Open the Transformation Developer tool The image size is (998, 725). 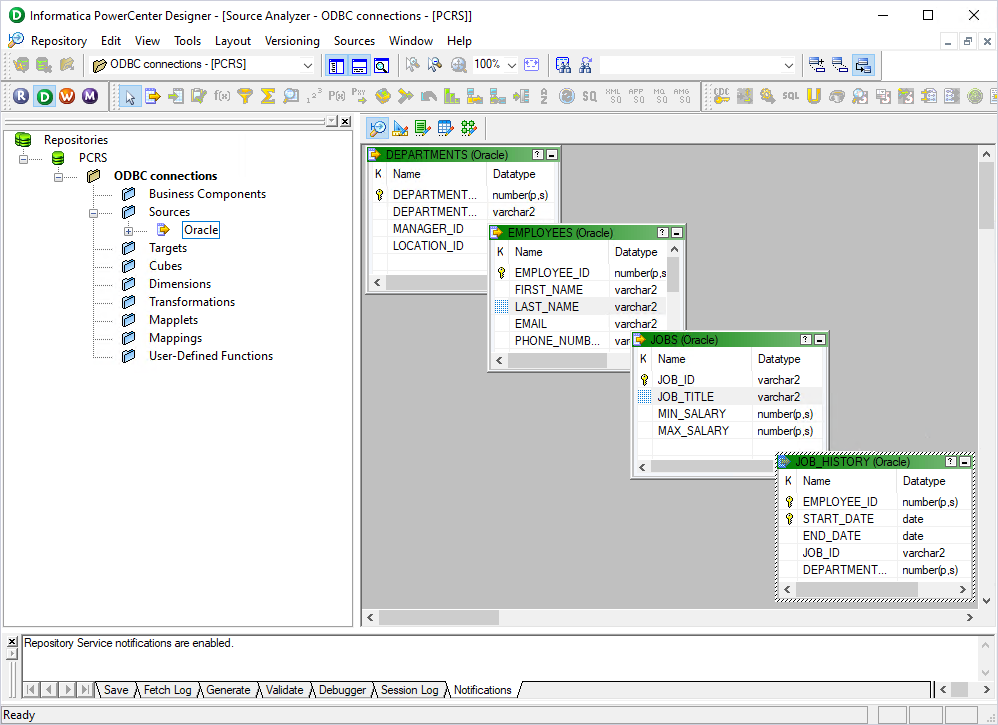tap(423, 128)
